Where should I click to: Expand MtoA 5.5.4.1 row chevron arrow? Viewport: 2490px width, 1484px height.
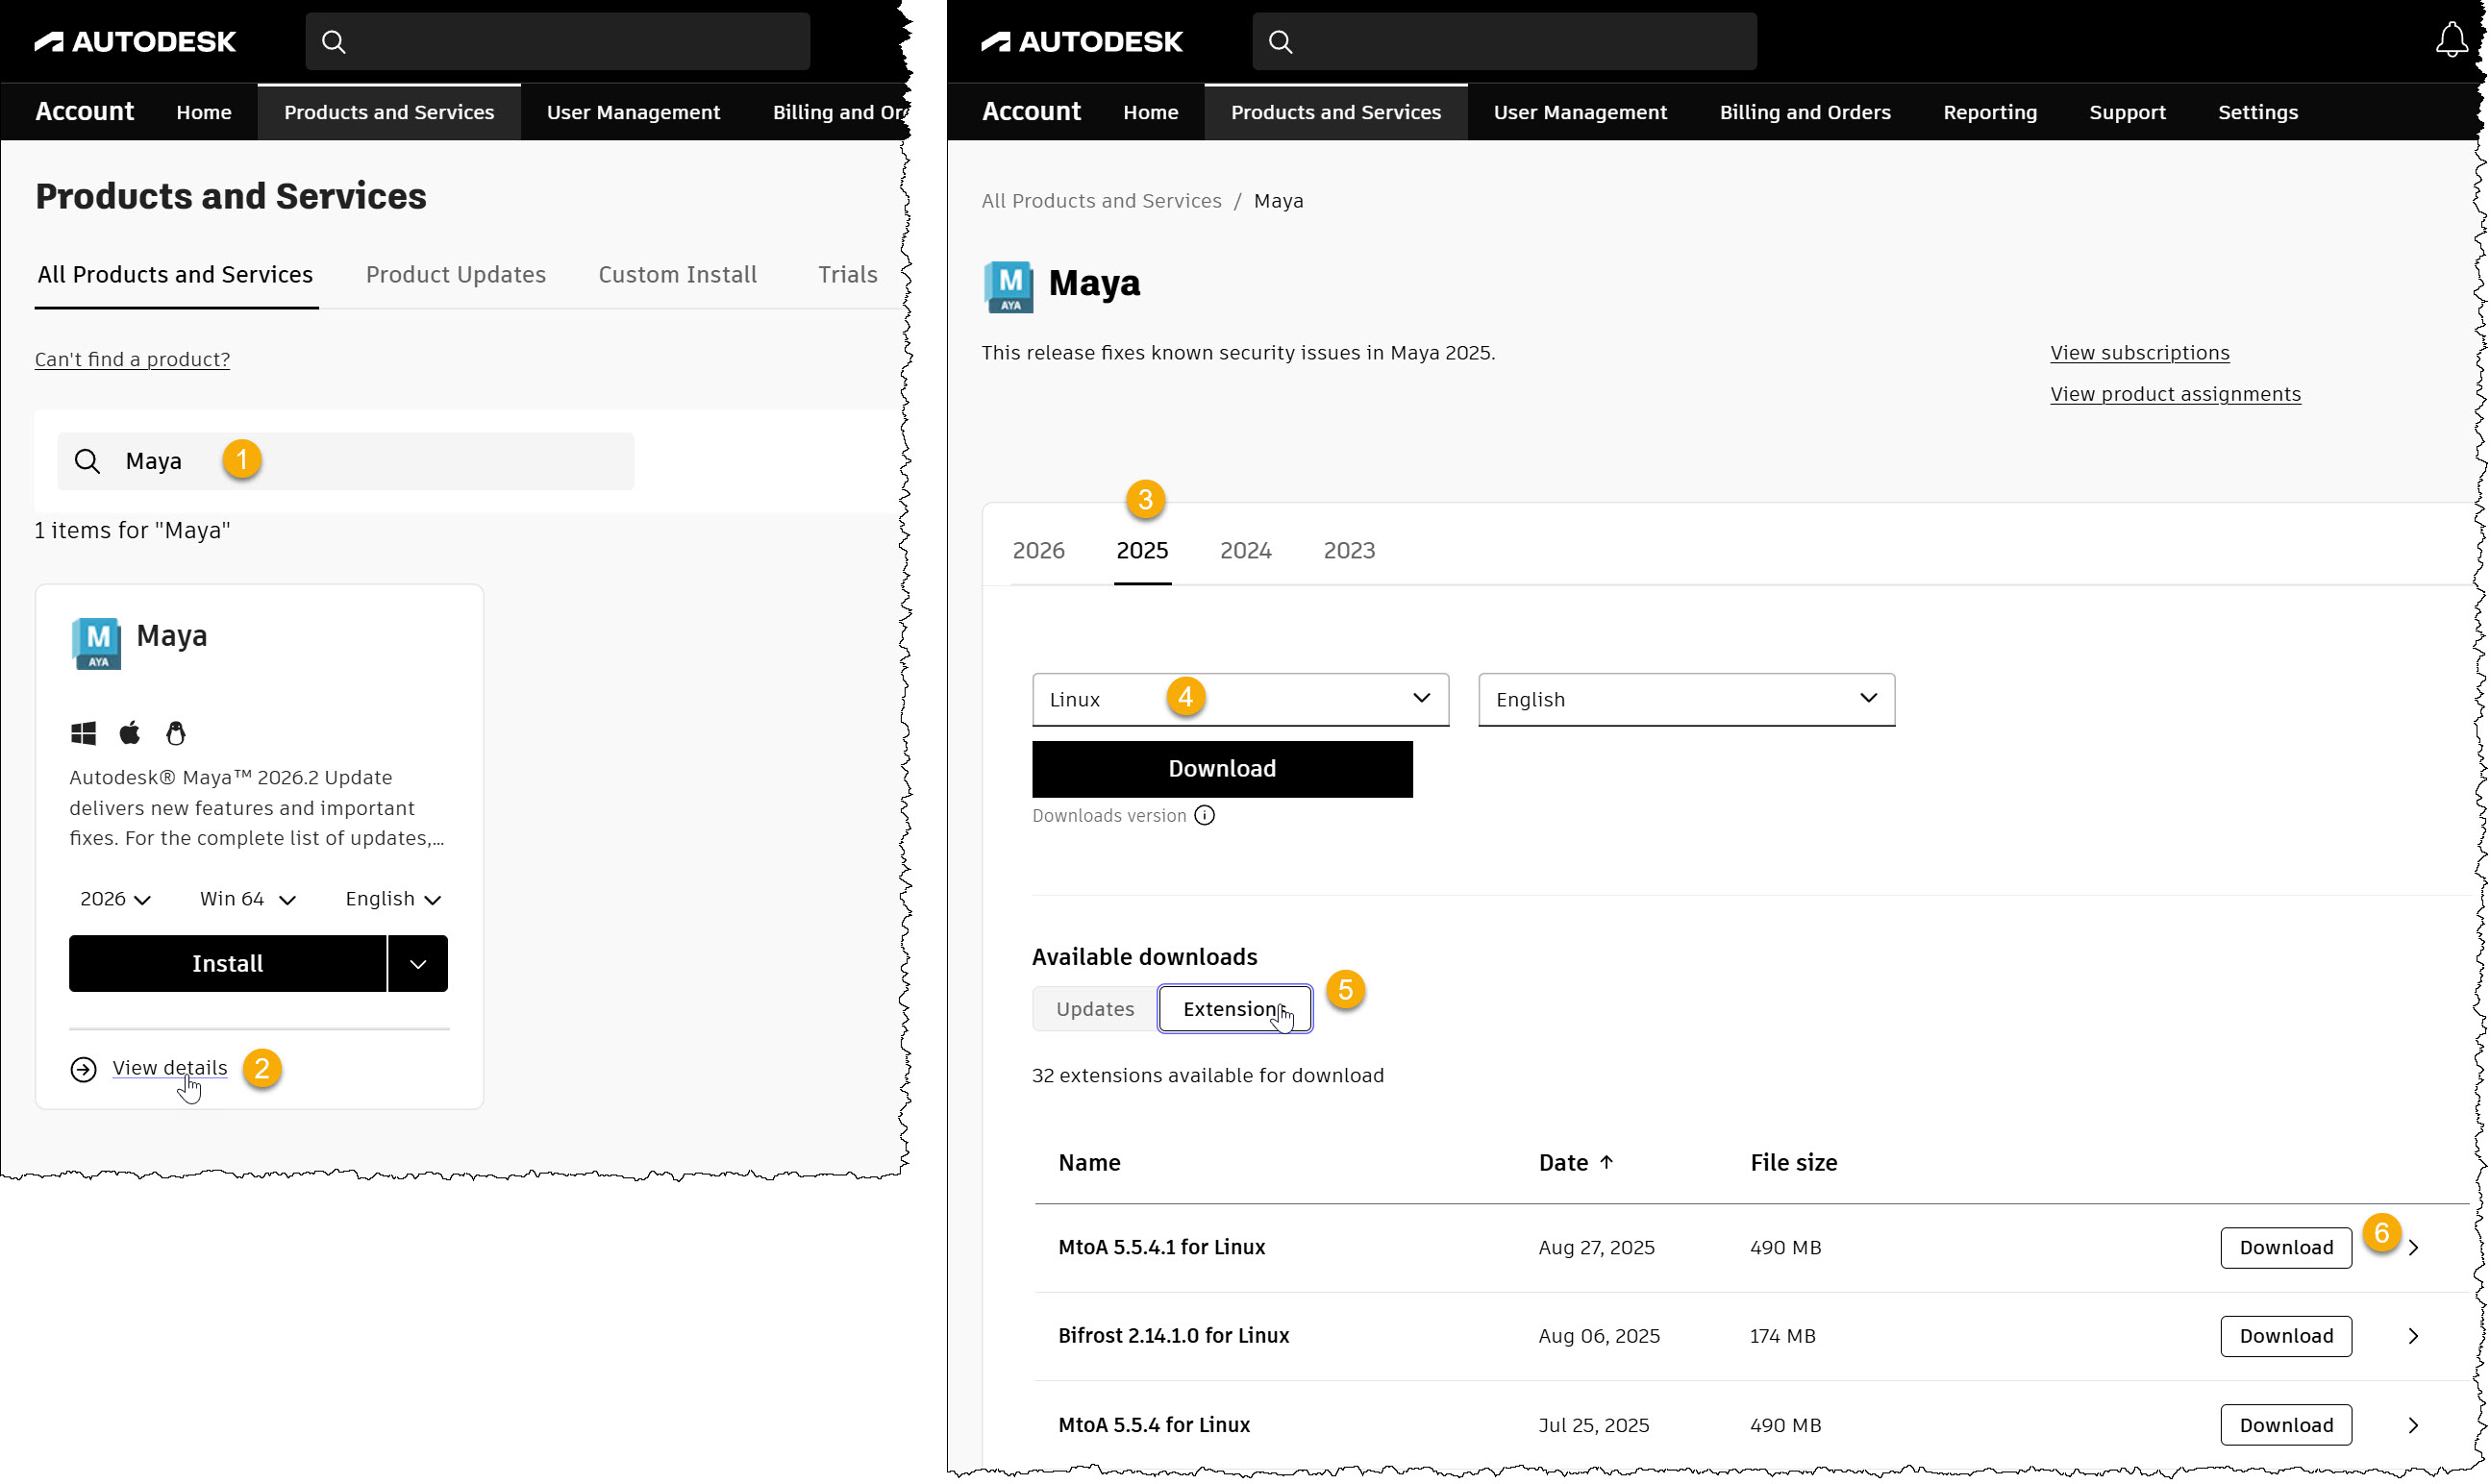(2414, 1248)
